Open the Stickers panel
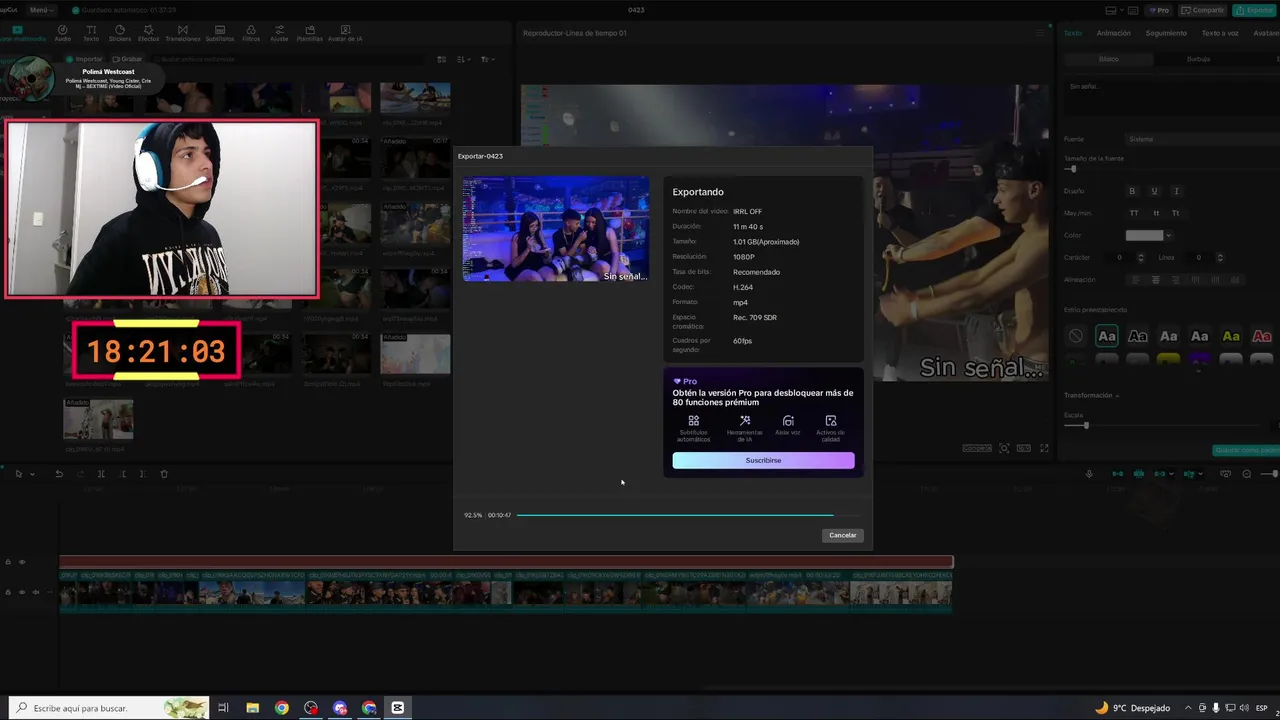This screenshot has width=1280, height=720. point(119,33)
